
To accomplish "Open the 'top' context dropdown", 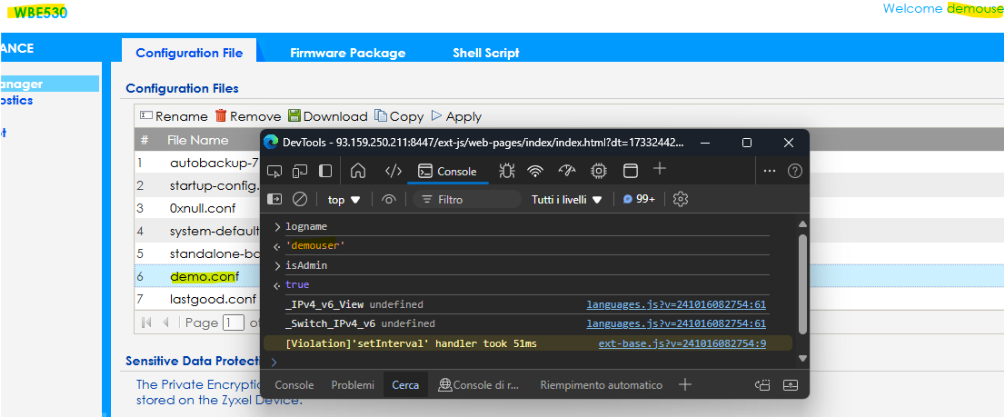I will coord(344,199).
